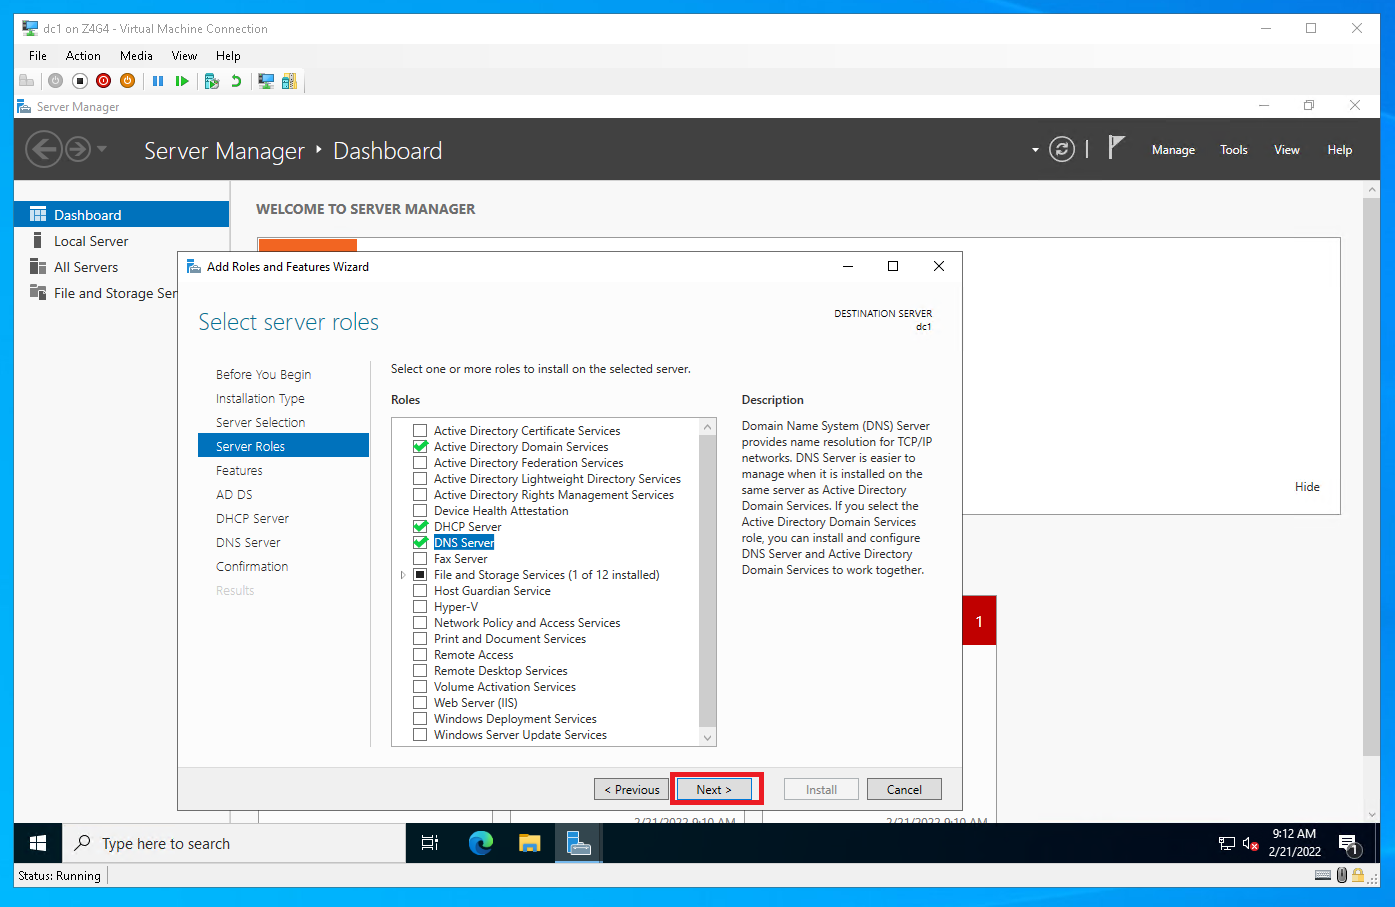Expand File and Storage Services role
The width and height of the screenshot is (1395, 907).
[x=403, y=575]
